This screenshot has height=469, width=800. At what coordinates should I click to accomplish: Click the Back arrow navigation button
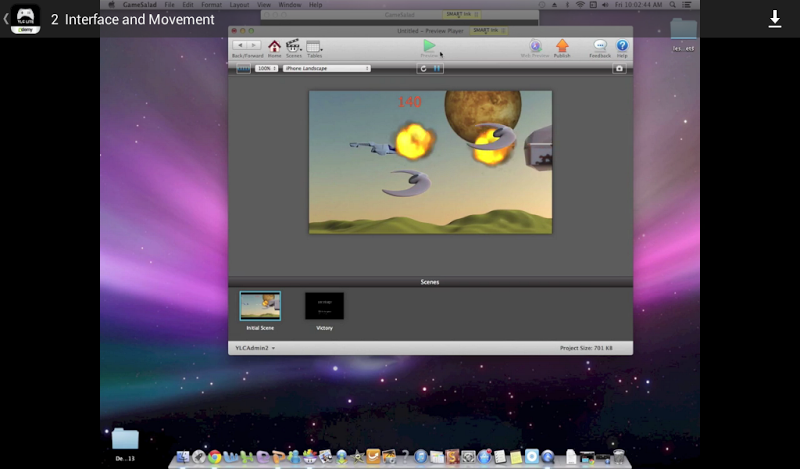pyautogui.click(x=240, y=45)
